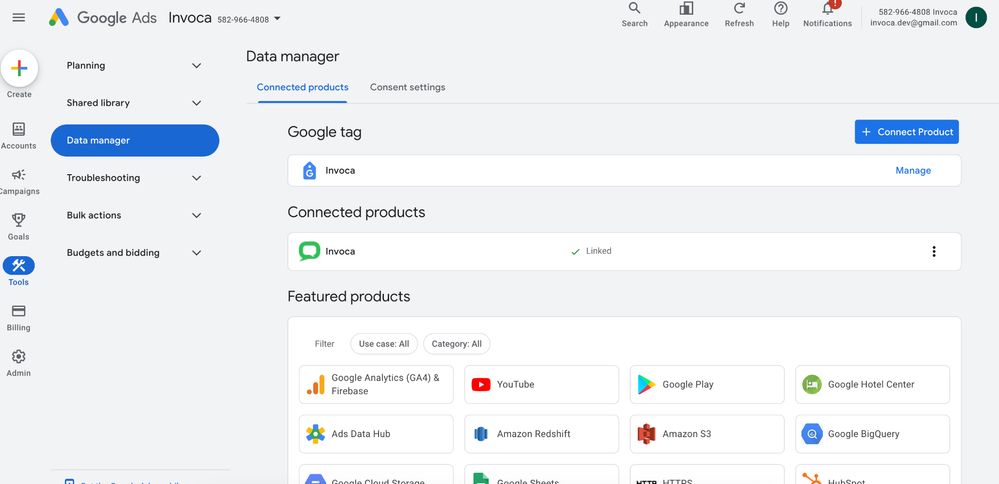The image size is (999, 484).
Task: Expand the Planning section
Action: pyautogui.click(x=134, y=66)
